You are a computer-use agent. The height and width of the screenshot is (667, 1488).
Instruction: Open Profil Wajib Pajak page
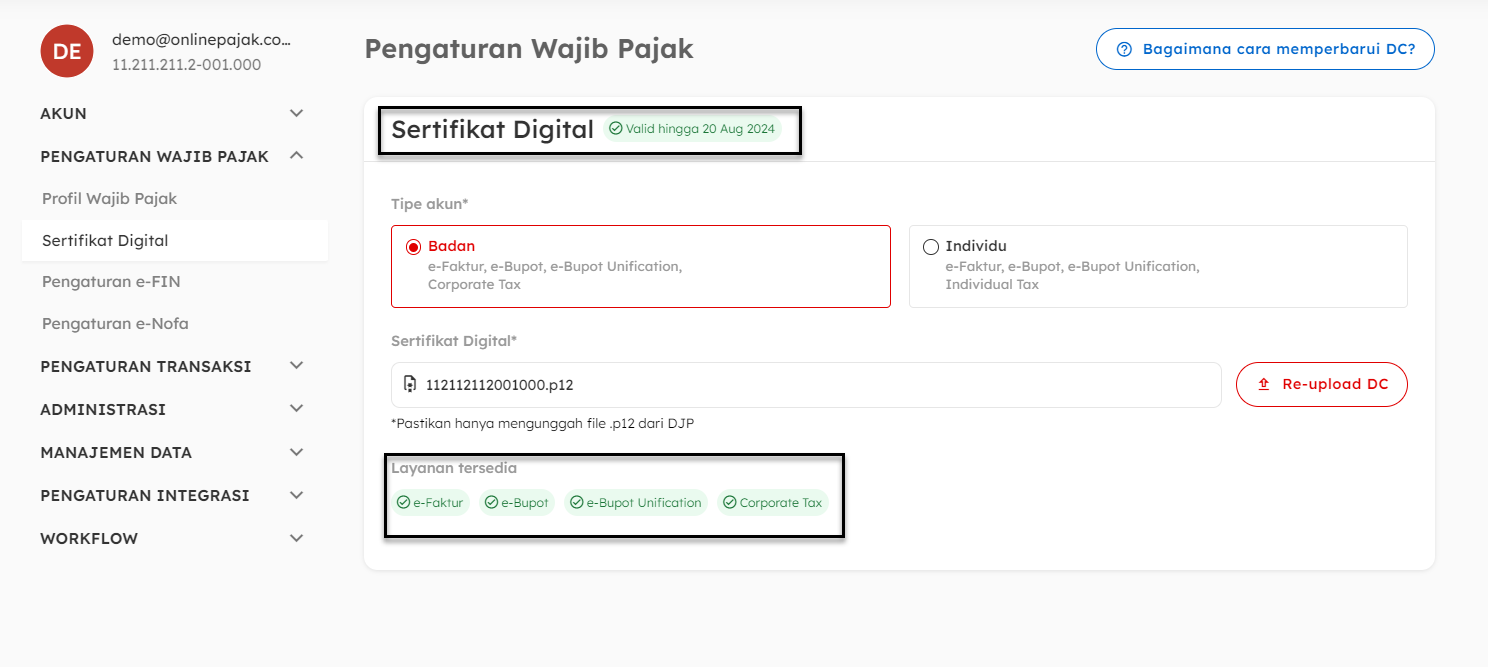[109, 199]
